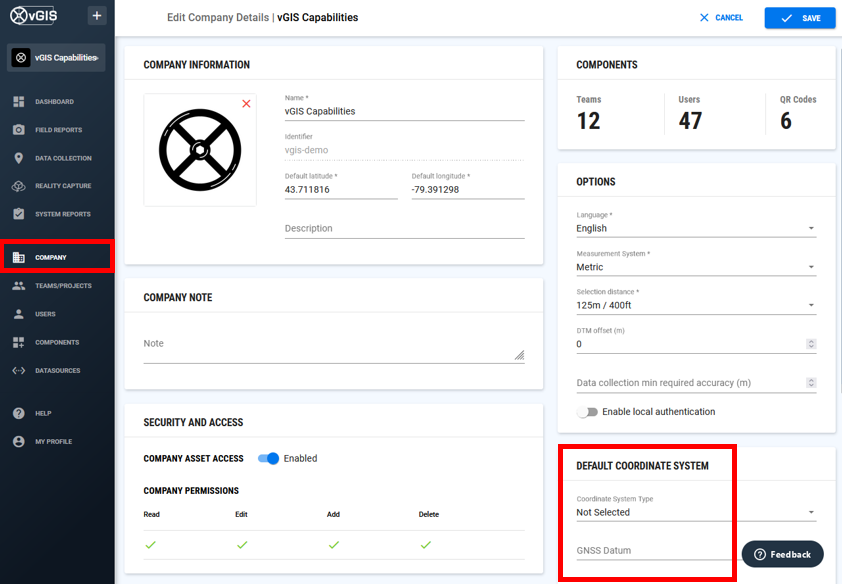The width and height of the screenshot is (842, 584).
Task: Open Reality Capture menu item
Action: click(63, 186)
